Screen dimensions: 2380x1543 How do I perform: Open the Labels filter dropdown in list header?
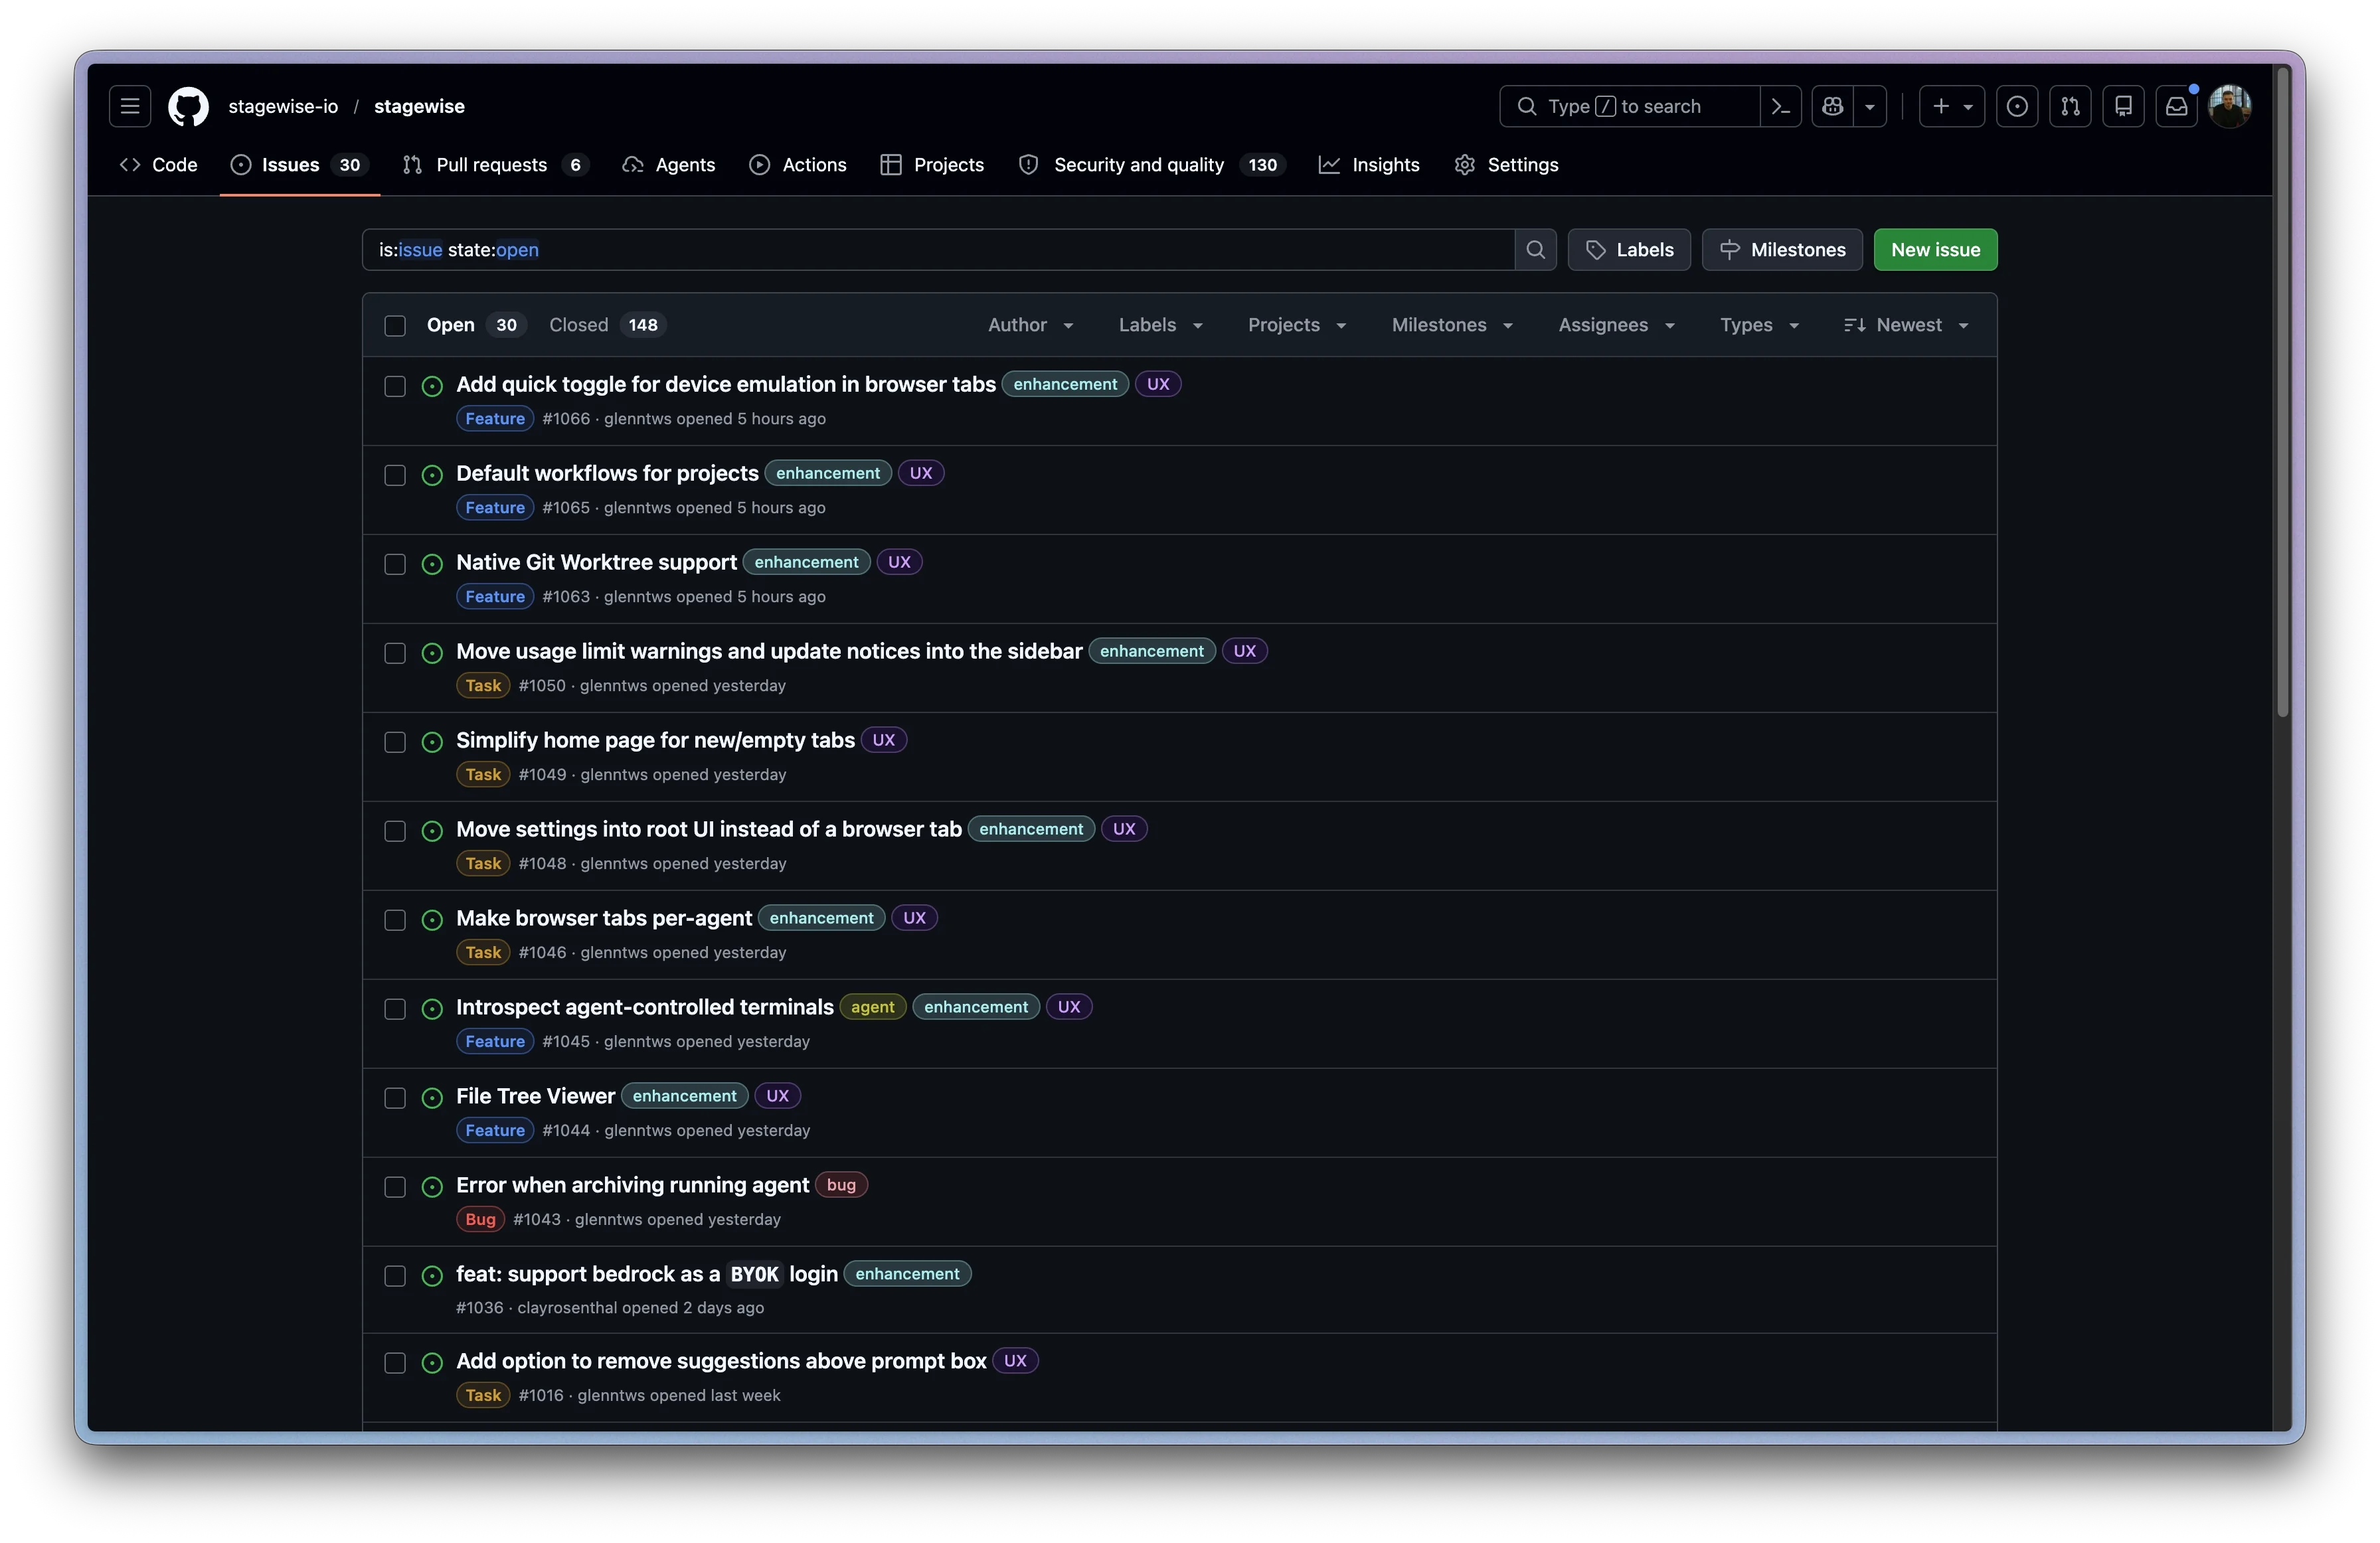[1160, 325]
